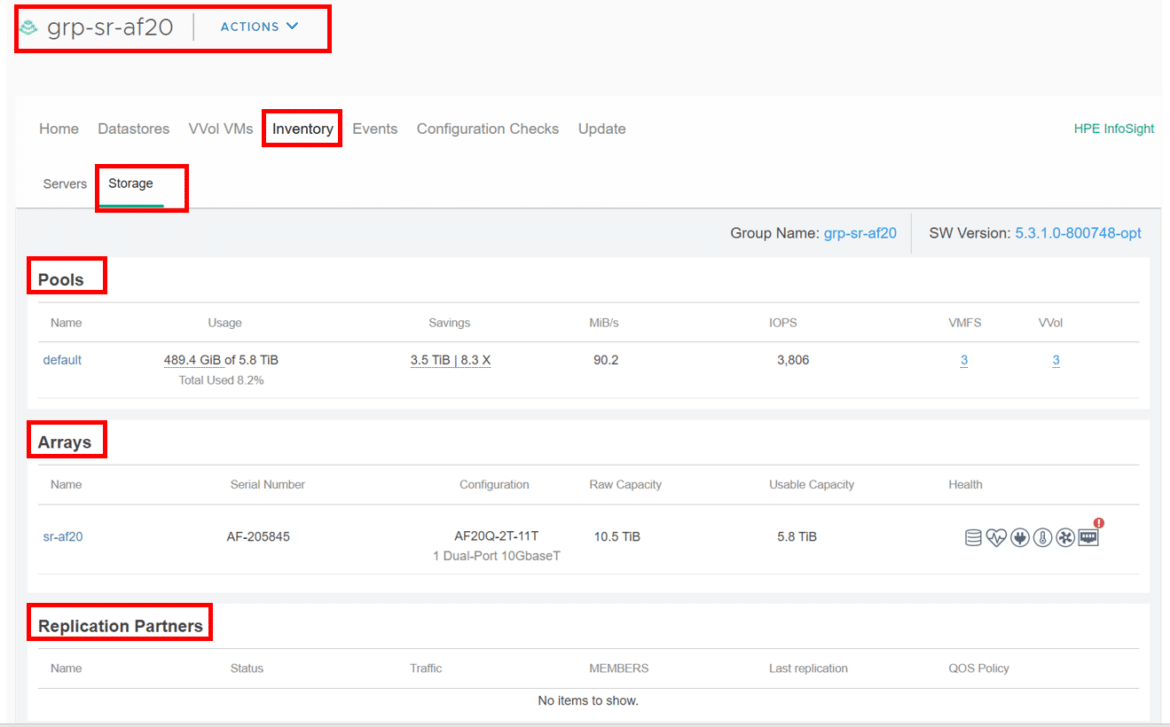Switch to the Servers sub-tab
The width and height of the screenshot is (1170, 727).
[x=65, y=184]
